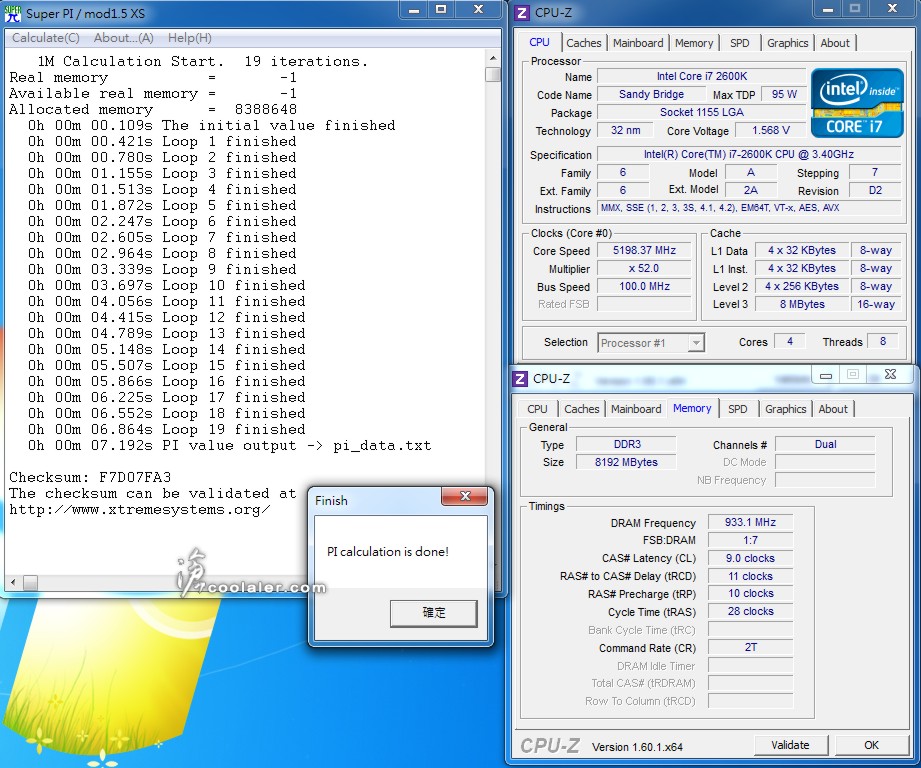Click the "PI calculation is done!" message
The height and width of the screenshot is (768, 921).
388,552
